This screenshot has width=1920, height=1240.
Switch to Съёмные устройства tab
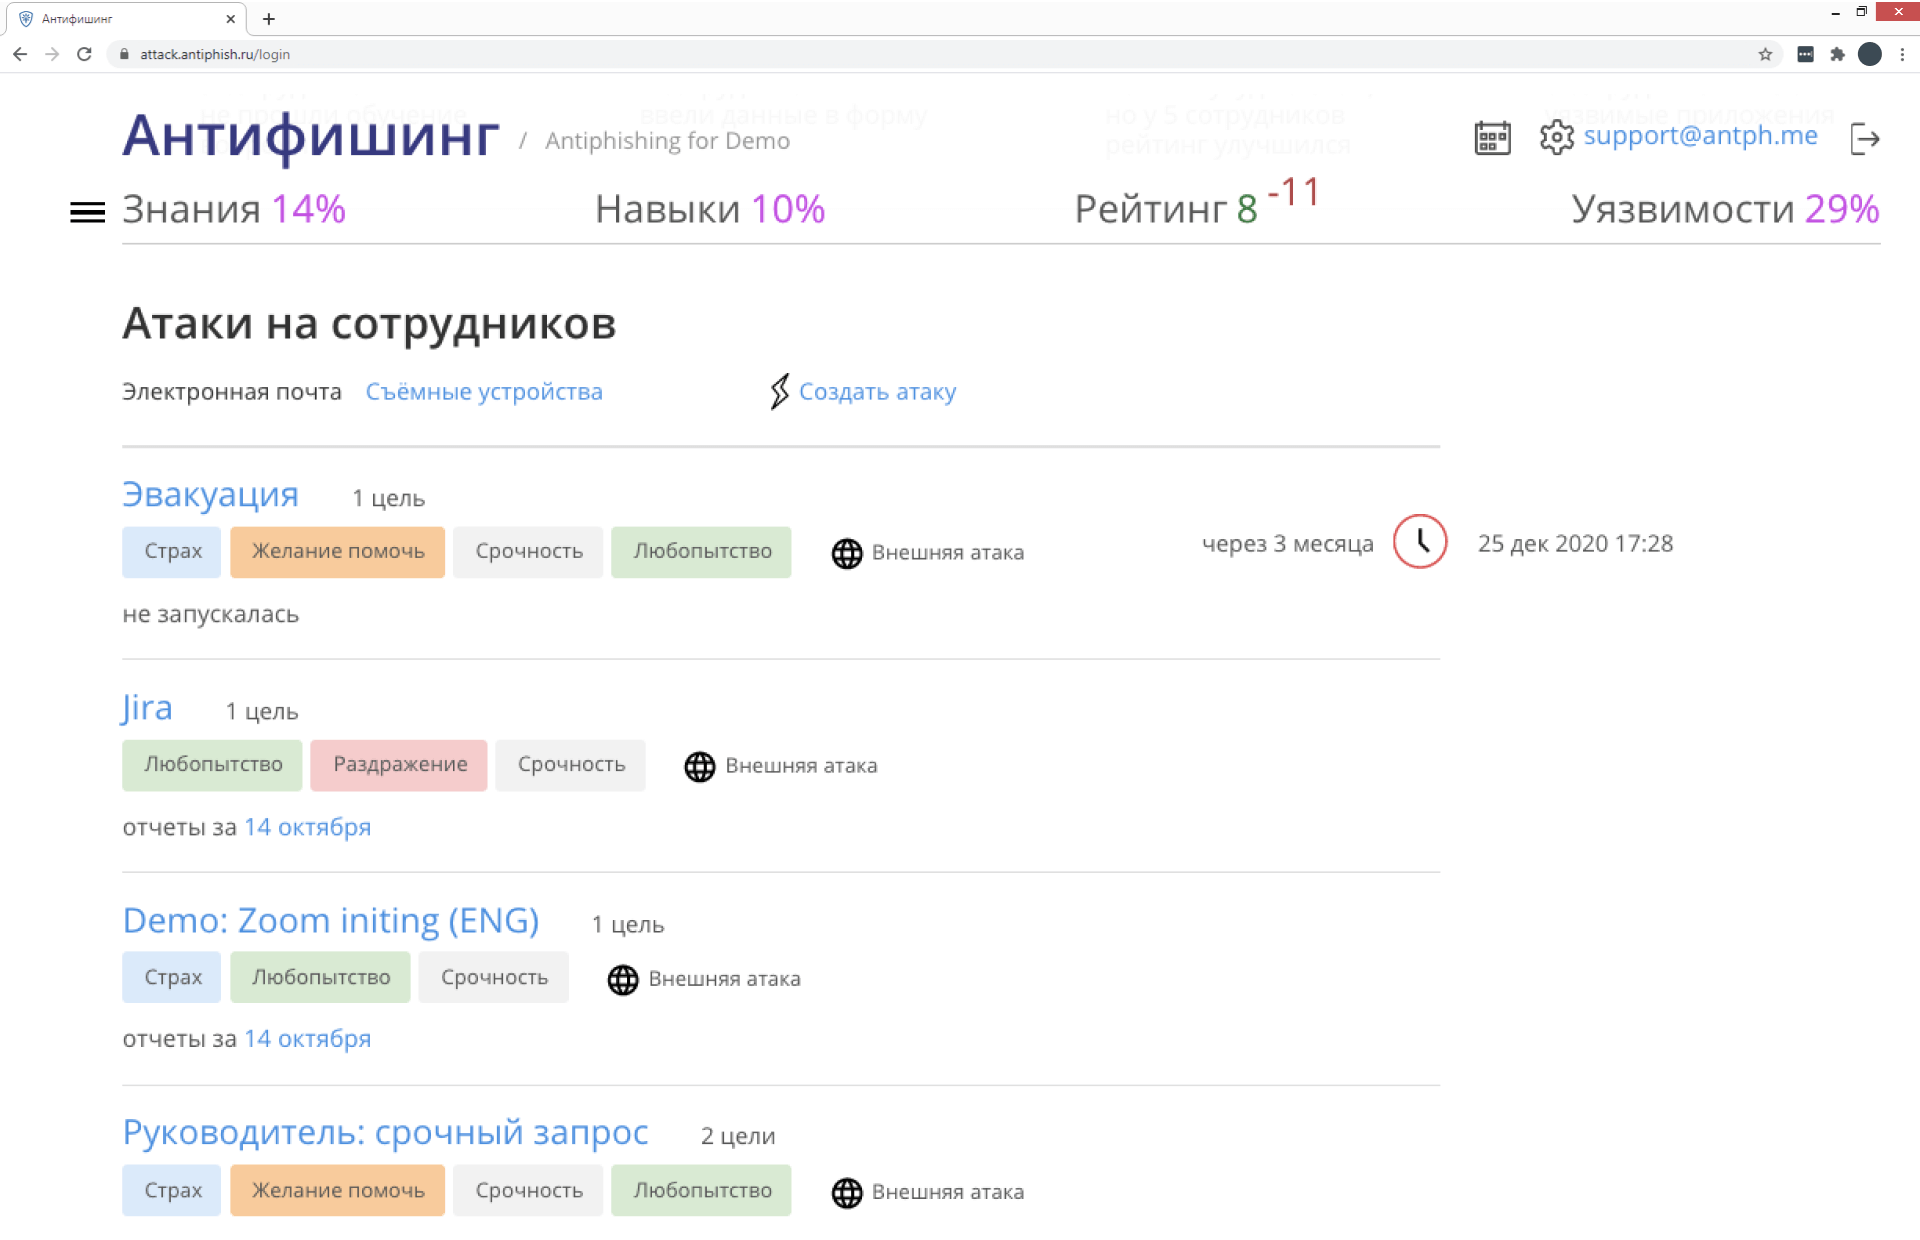pos(484,392)
